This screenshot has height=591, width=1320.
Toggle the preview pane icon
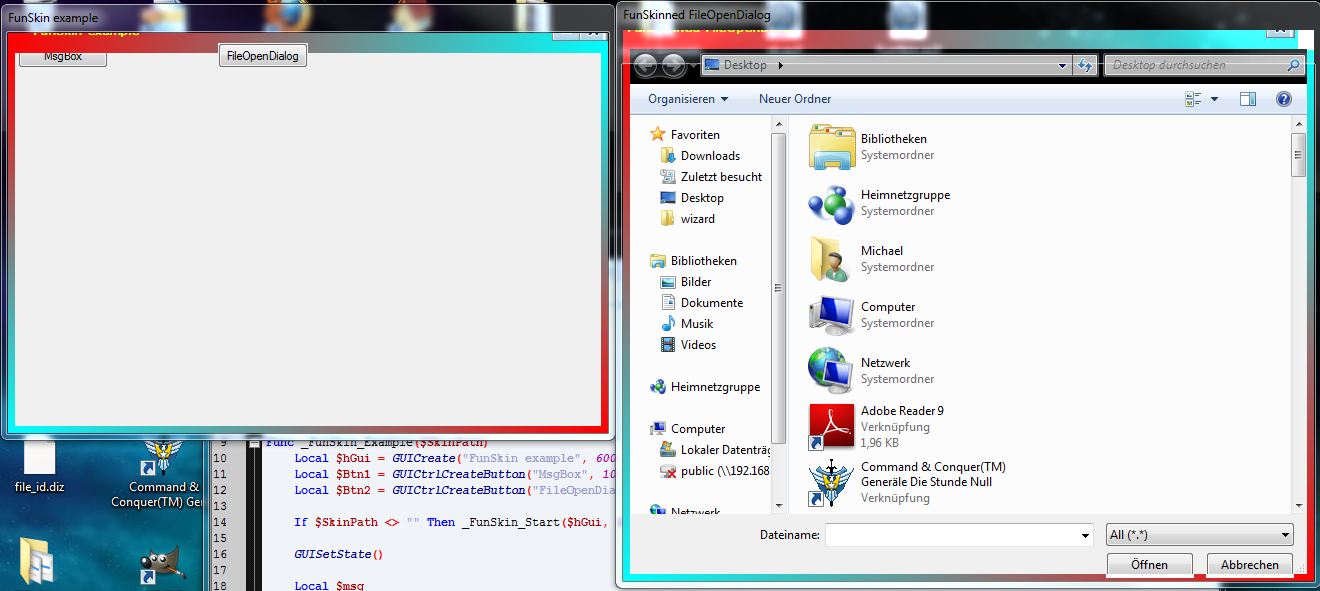point(1247,99)
